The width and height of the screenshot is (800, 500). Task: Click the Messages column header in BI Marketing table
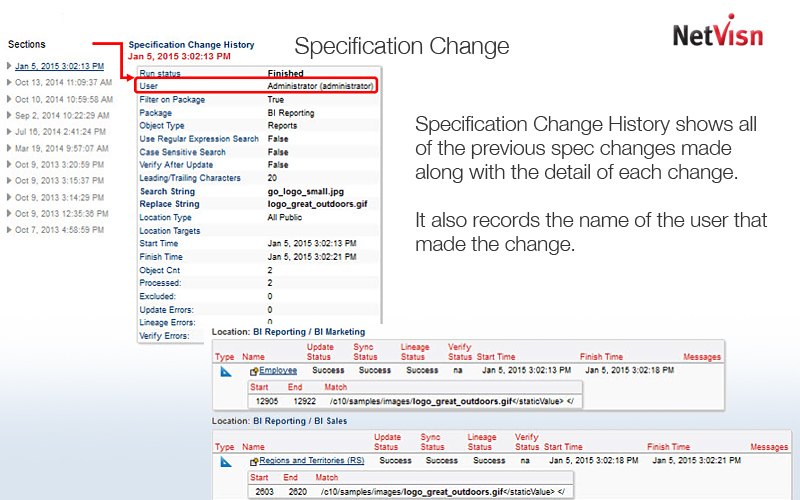(702, 357)
